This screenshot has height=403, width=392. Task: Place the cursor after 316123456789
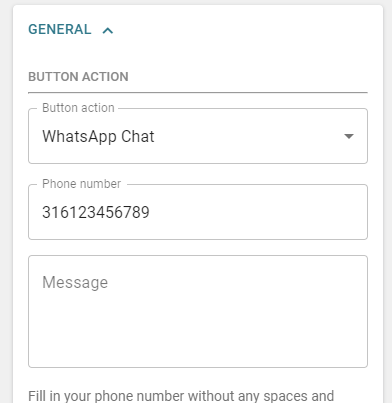150,212
